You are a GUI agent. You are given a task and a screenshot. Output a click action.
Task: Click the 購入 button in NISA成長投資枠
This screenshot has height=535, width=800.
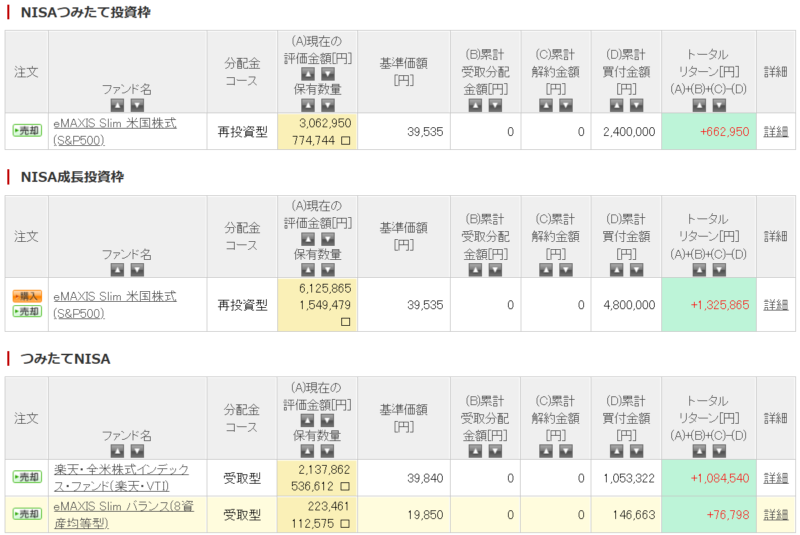(x=27, y=296)
